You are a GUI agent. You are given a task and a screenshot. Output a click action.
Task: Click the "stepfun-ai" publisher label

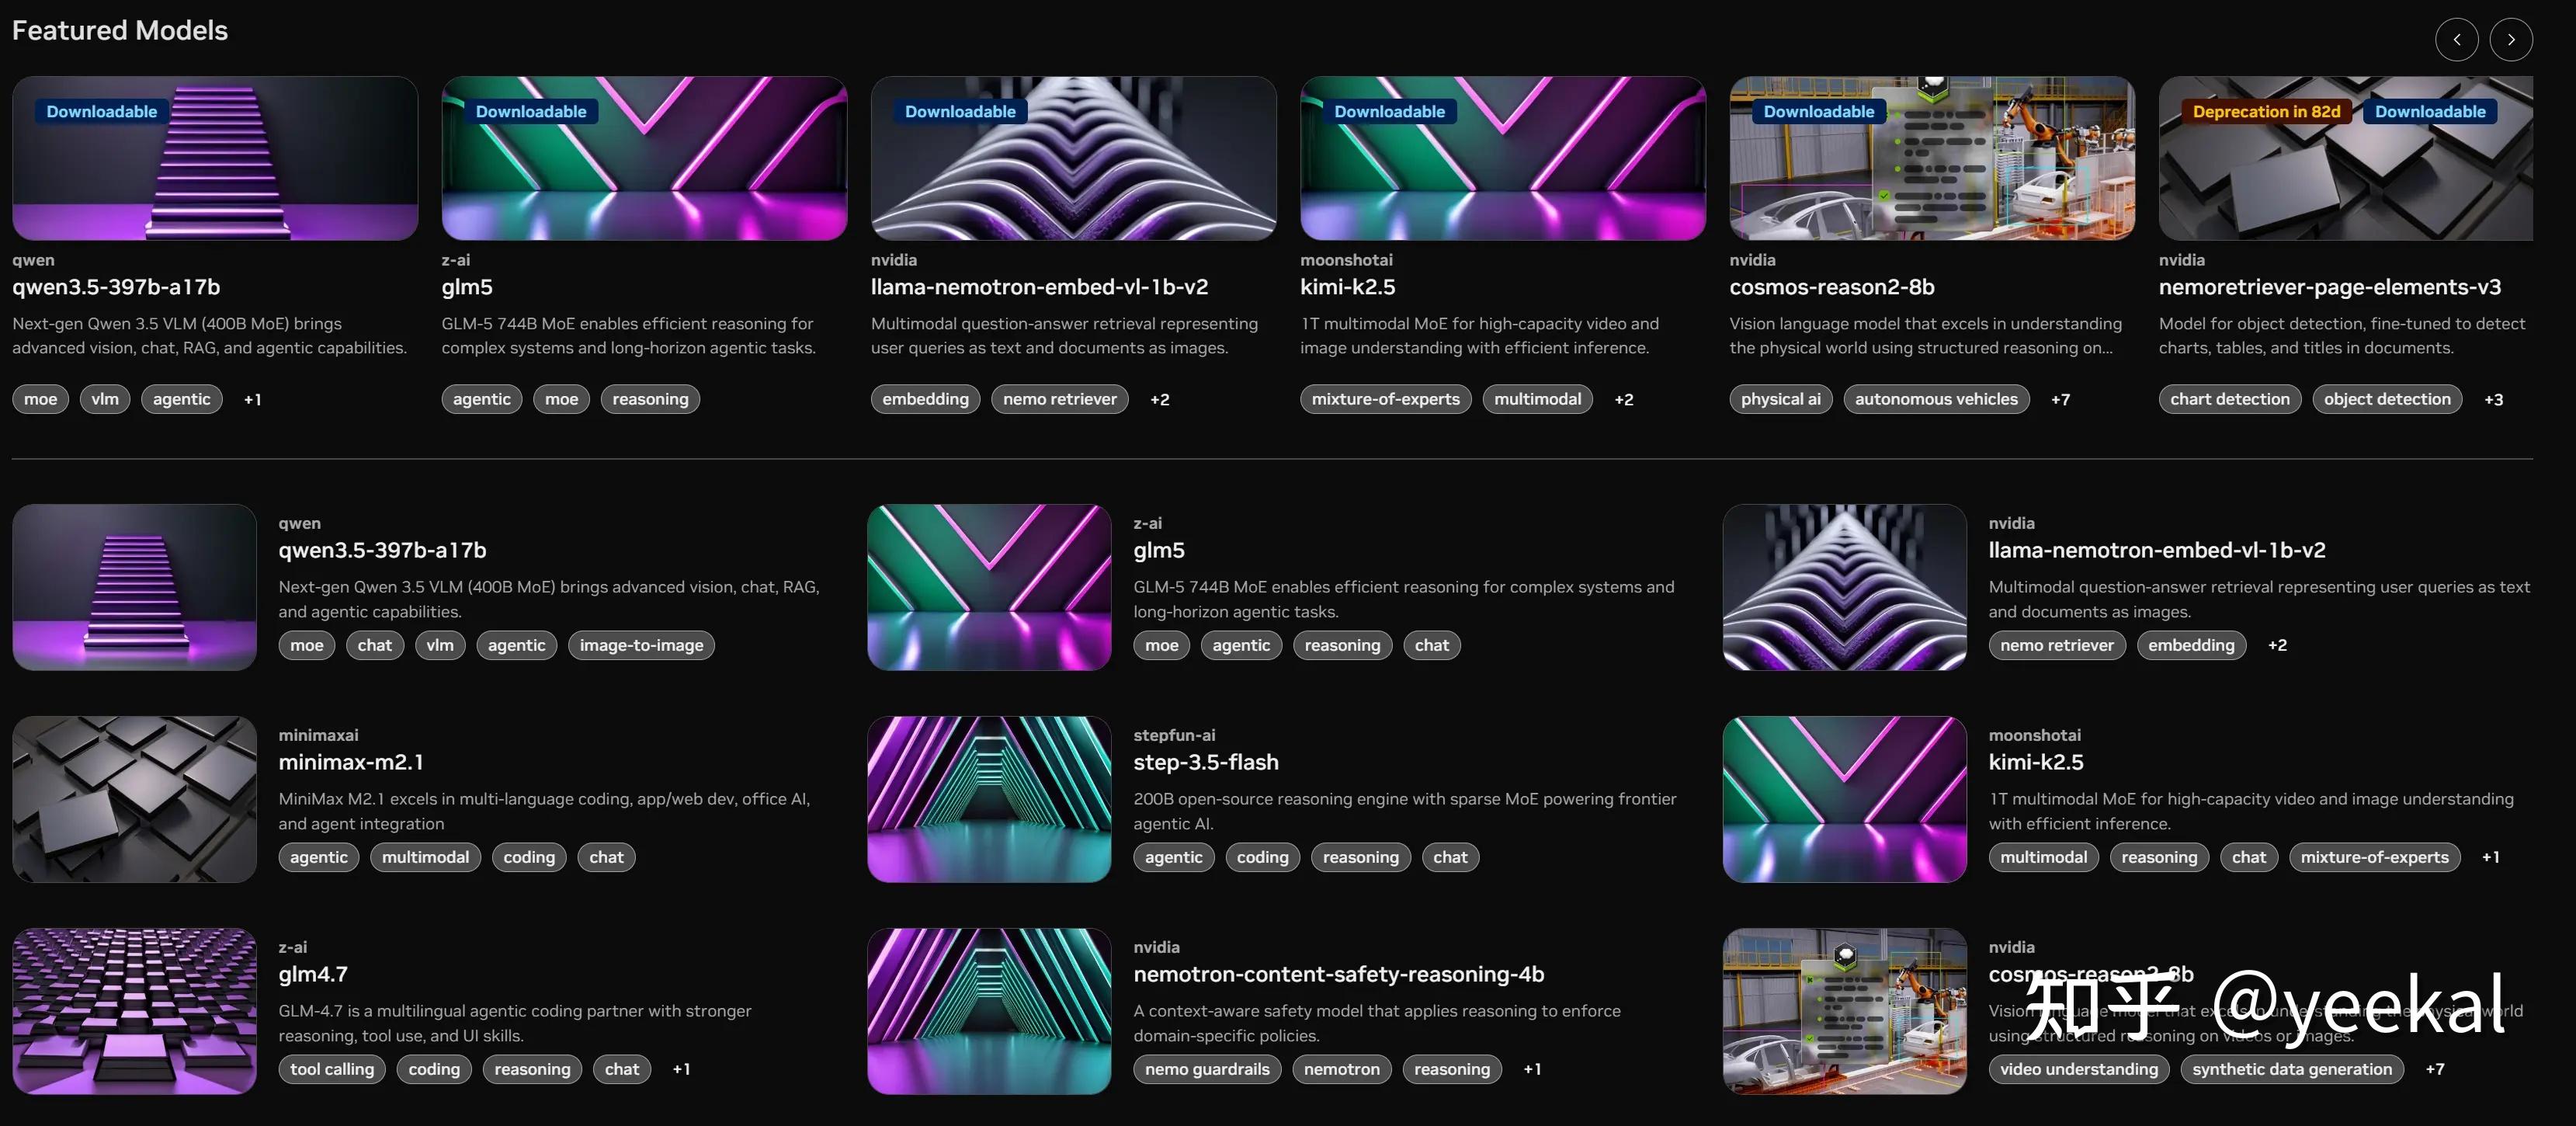(1174, 735)
